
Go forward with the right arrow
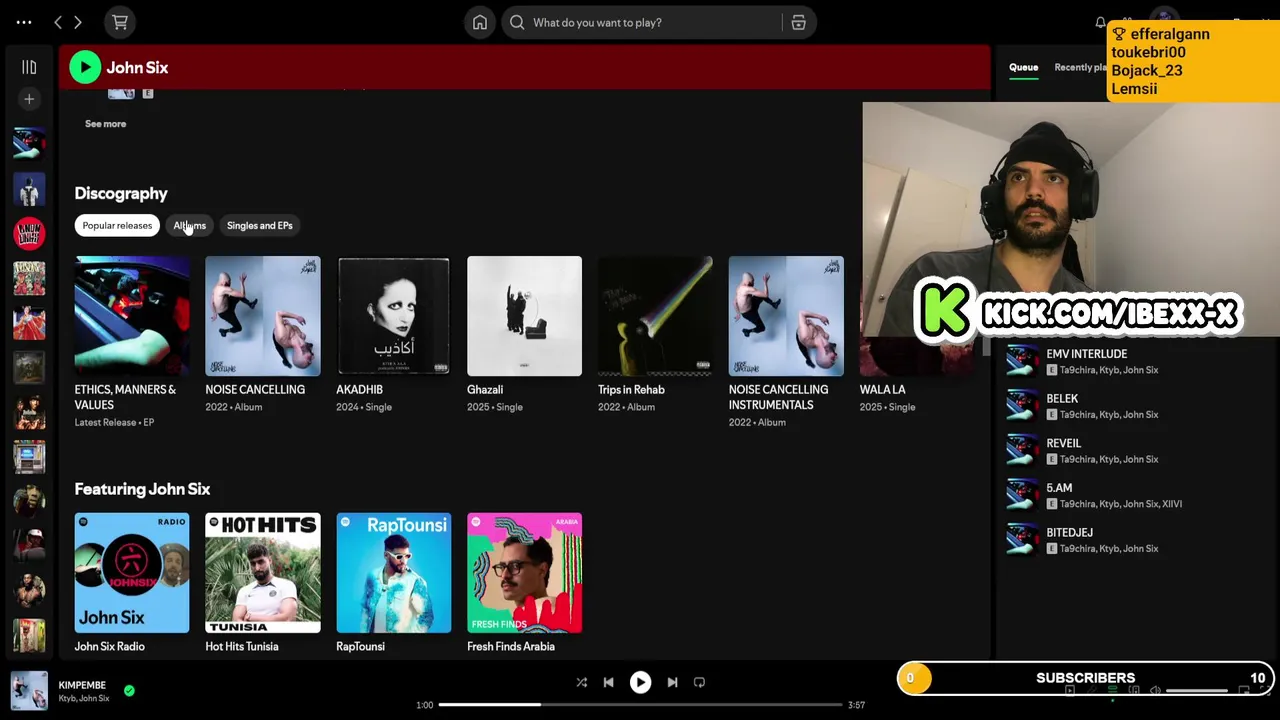coord(78,22)
